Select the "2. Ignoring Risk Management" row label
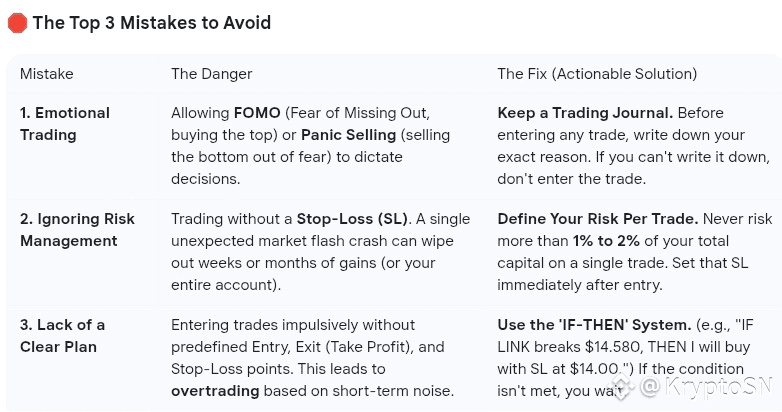 [x=76, y=230]
